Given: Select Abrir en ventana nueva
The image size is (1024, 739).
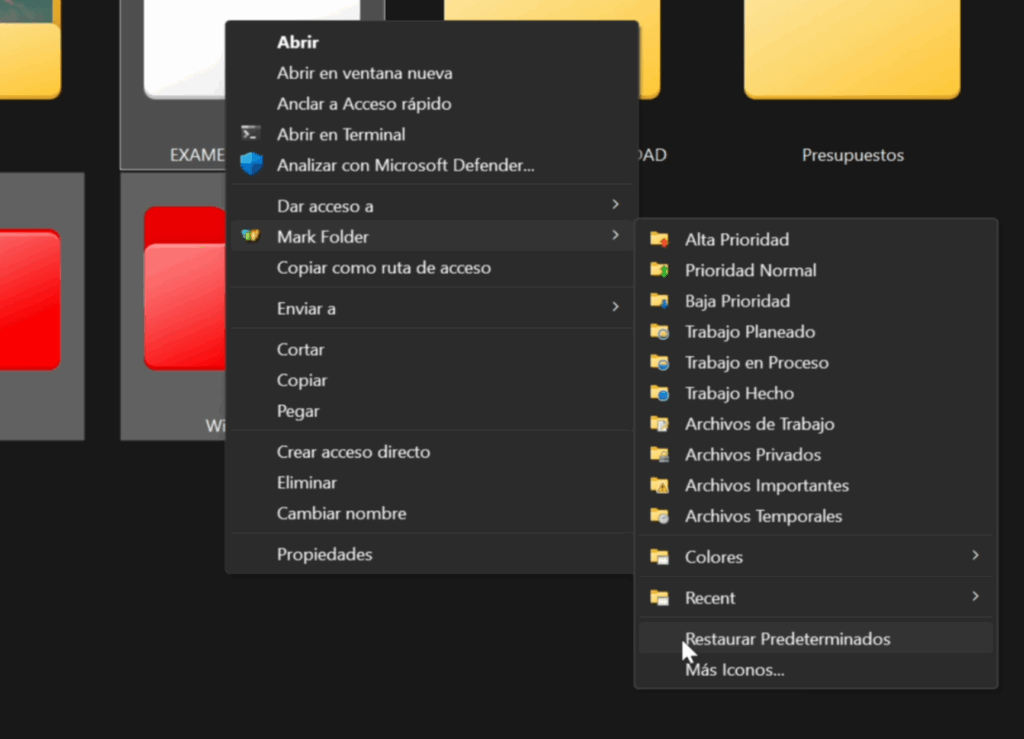Looking at the screenshot, I should (432, 73).
